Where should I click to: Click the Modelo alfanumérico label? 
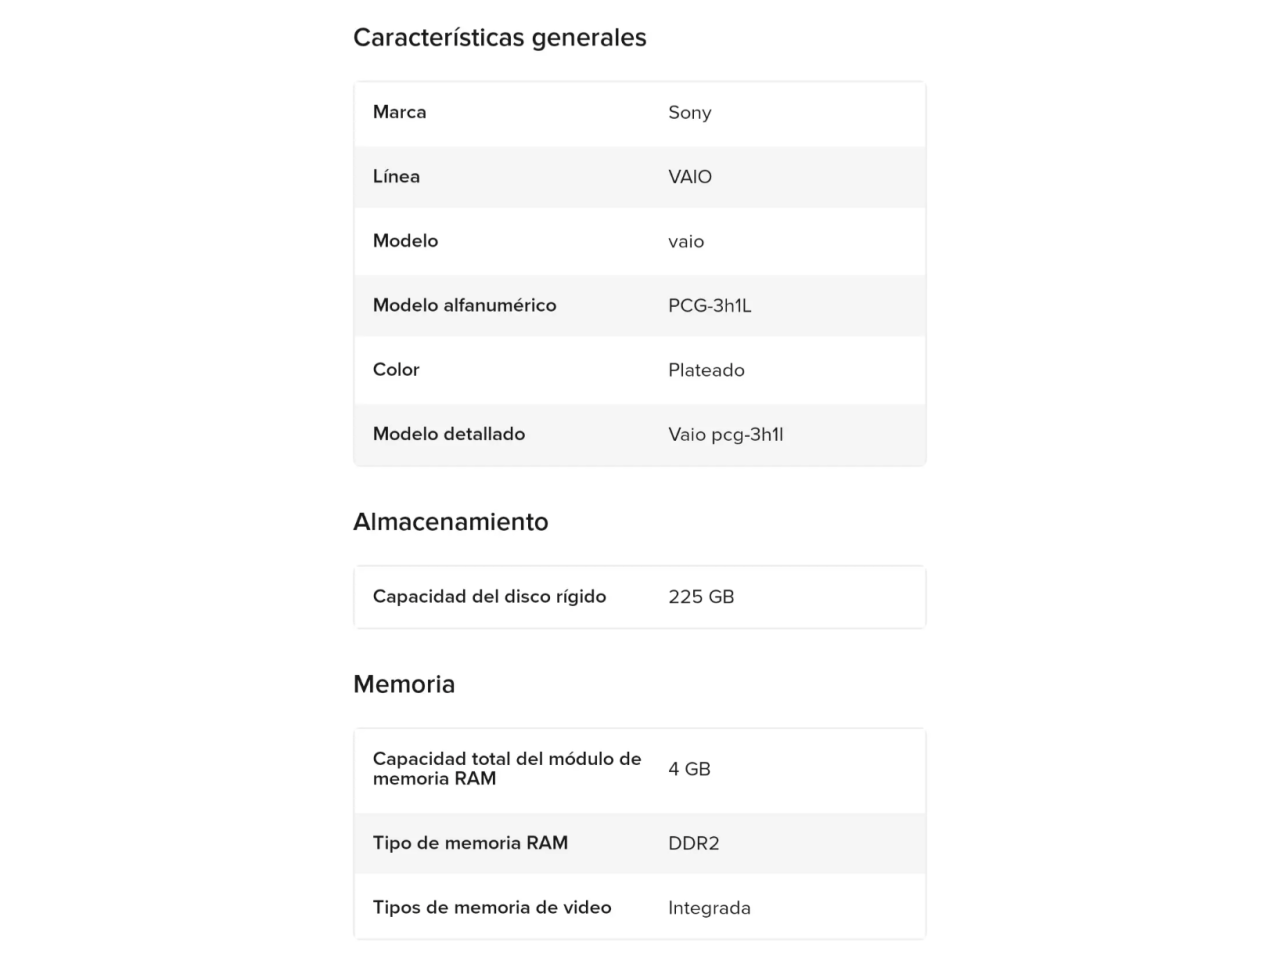tap(464, 306)
